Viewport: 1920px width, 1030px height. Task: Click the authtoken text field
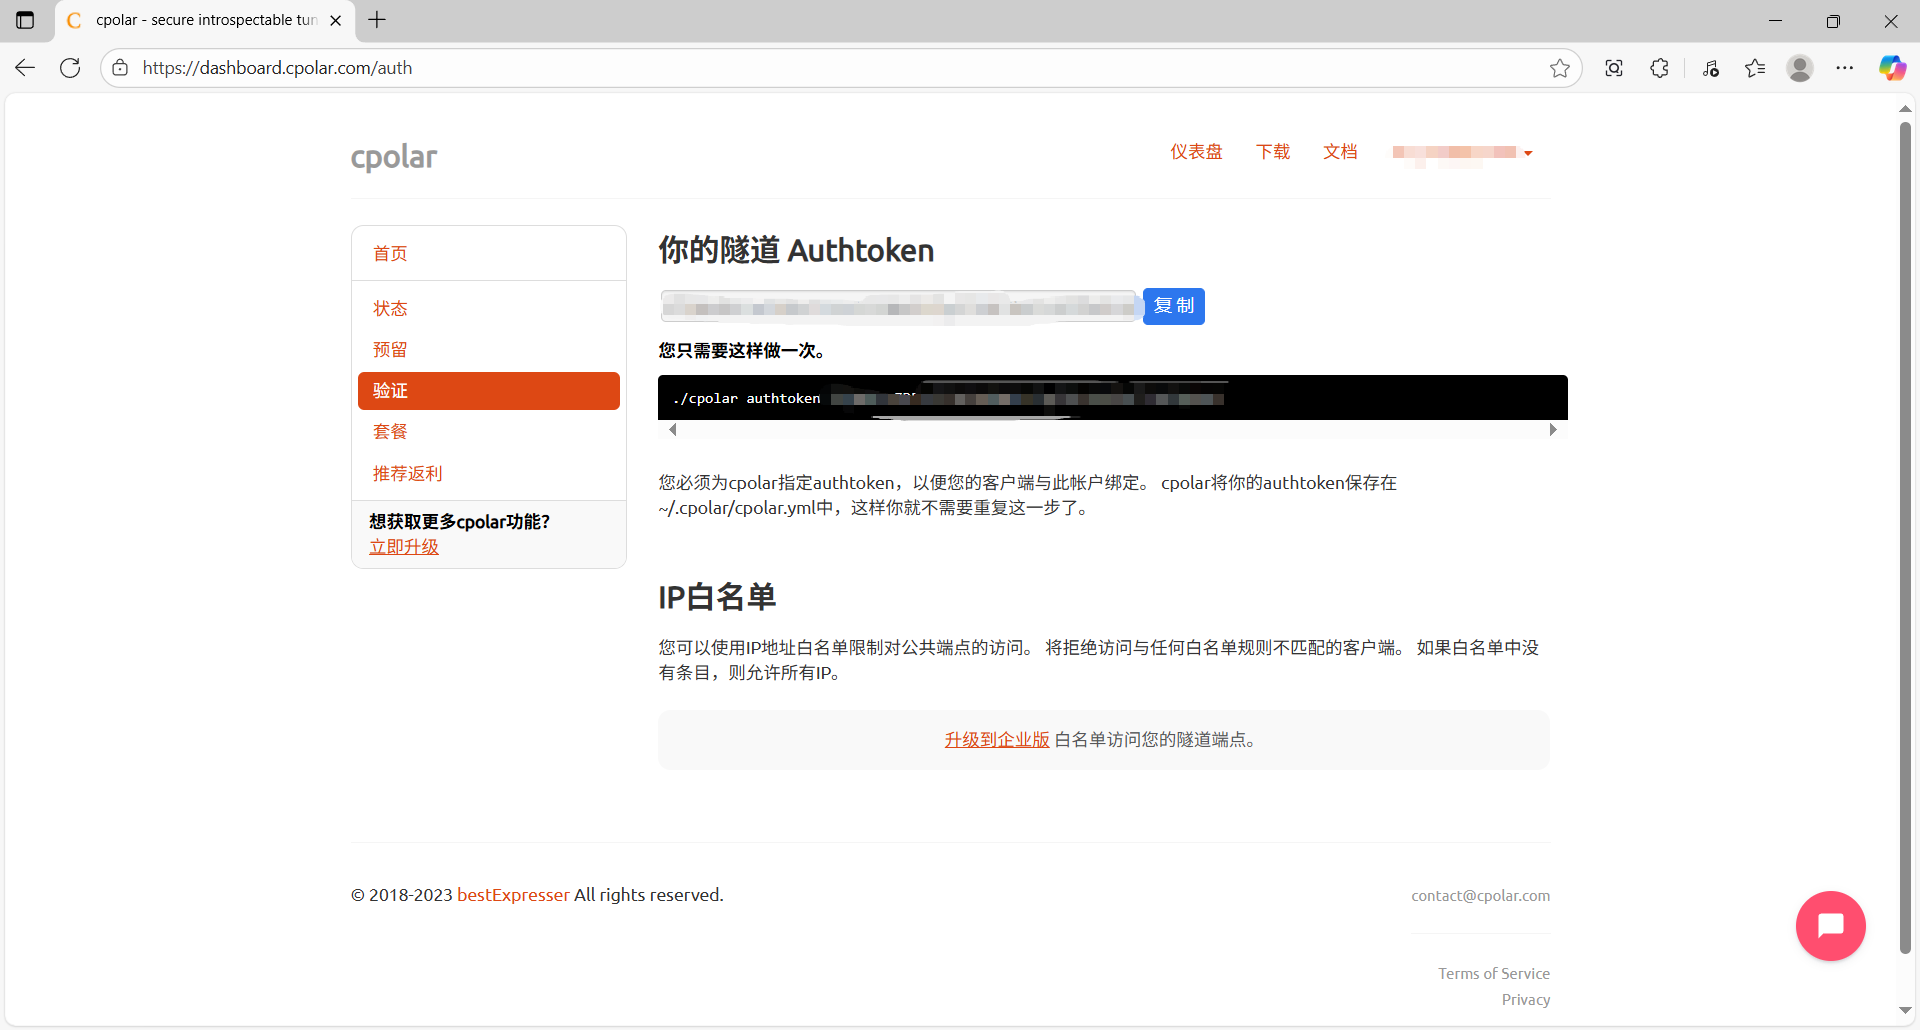pos(900,306)
